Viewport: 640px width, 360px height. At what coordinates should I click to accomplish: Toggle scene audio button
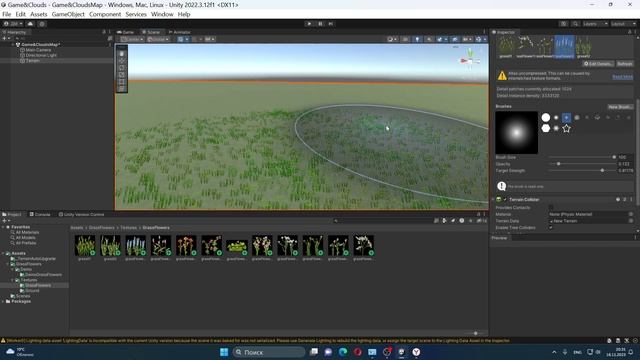(x=429, y=39)
